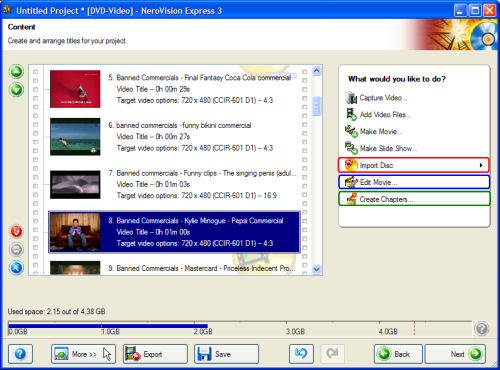Click the blue rename title icon
This screenshot has height=370, width=500.
16,268
